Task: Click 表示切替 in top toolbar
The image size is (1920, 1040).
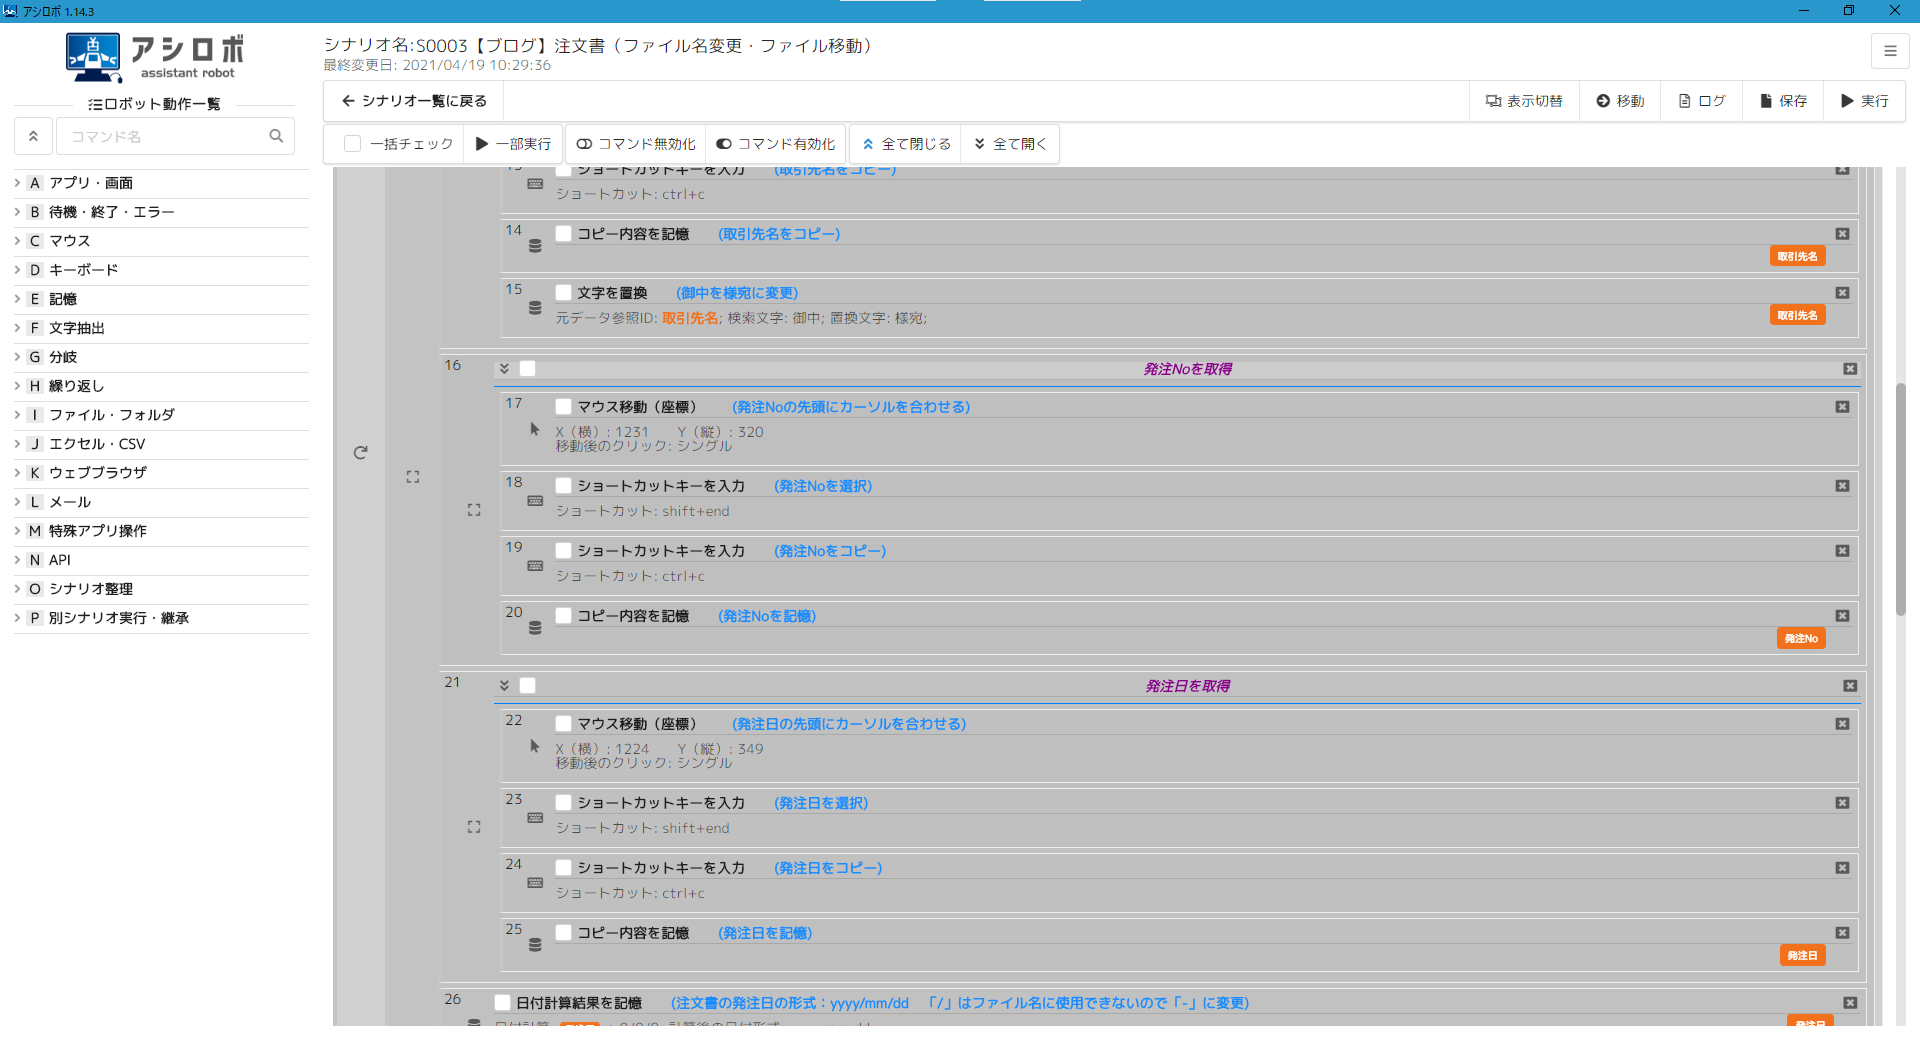Action: [x=1524, y=101]
